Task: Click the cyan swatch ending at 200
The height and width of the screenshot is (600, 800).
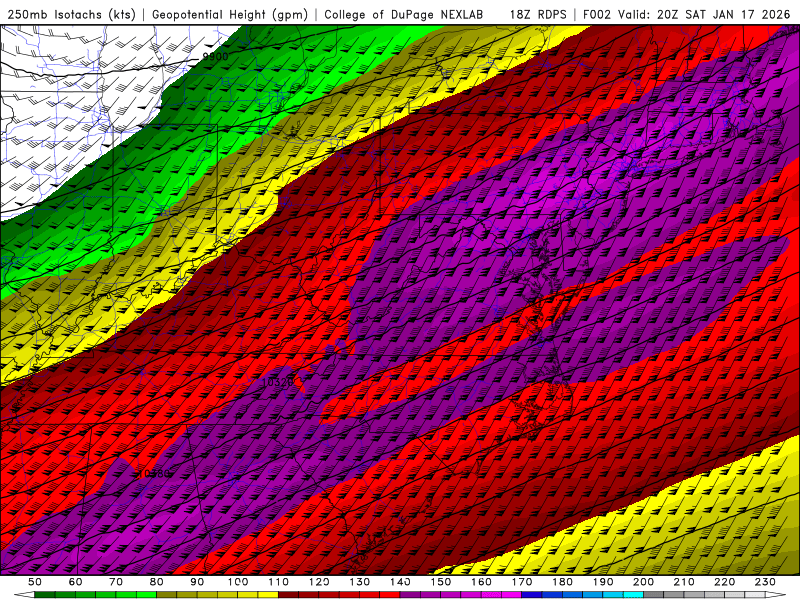Action: pyautogui.click(x=633, y=595)
